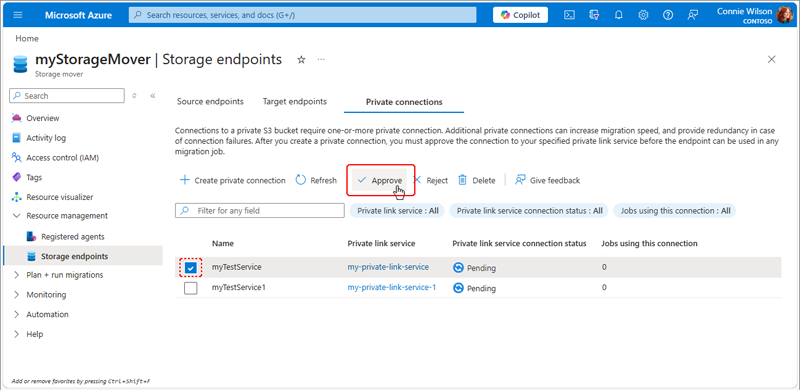The image size is (800, 390).
Task: Delete the selected connection
Action: click(477, 180)
